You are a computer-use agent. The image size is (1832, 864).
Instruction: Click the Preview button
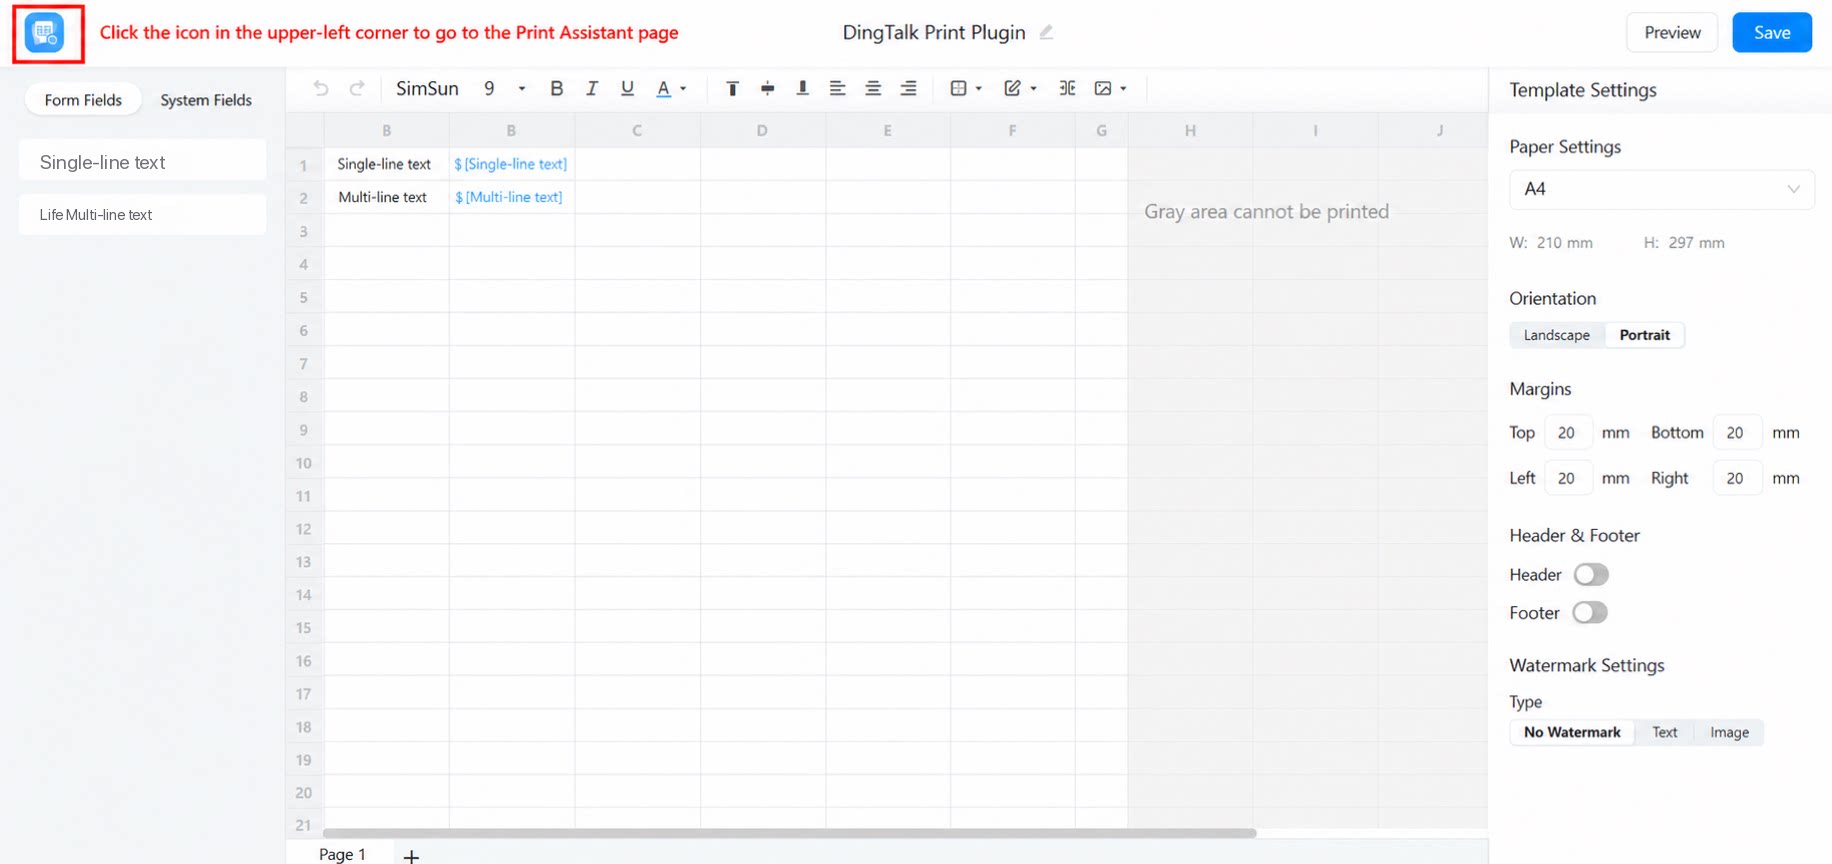point(1672,32)
